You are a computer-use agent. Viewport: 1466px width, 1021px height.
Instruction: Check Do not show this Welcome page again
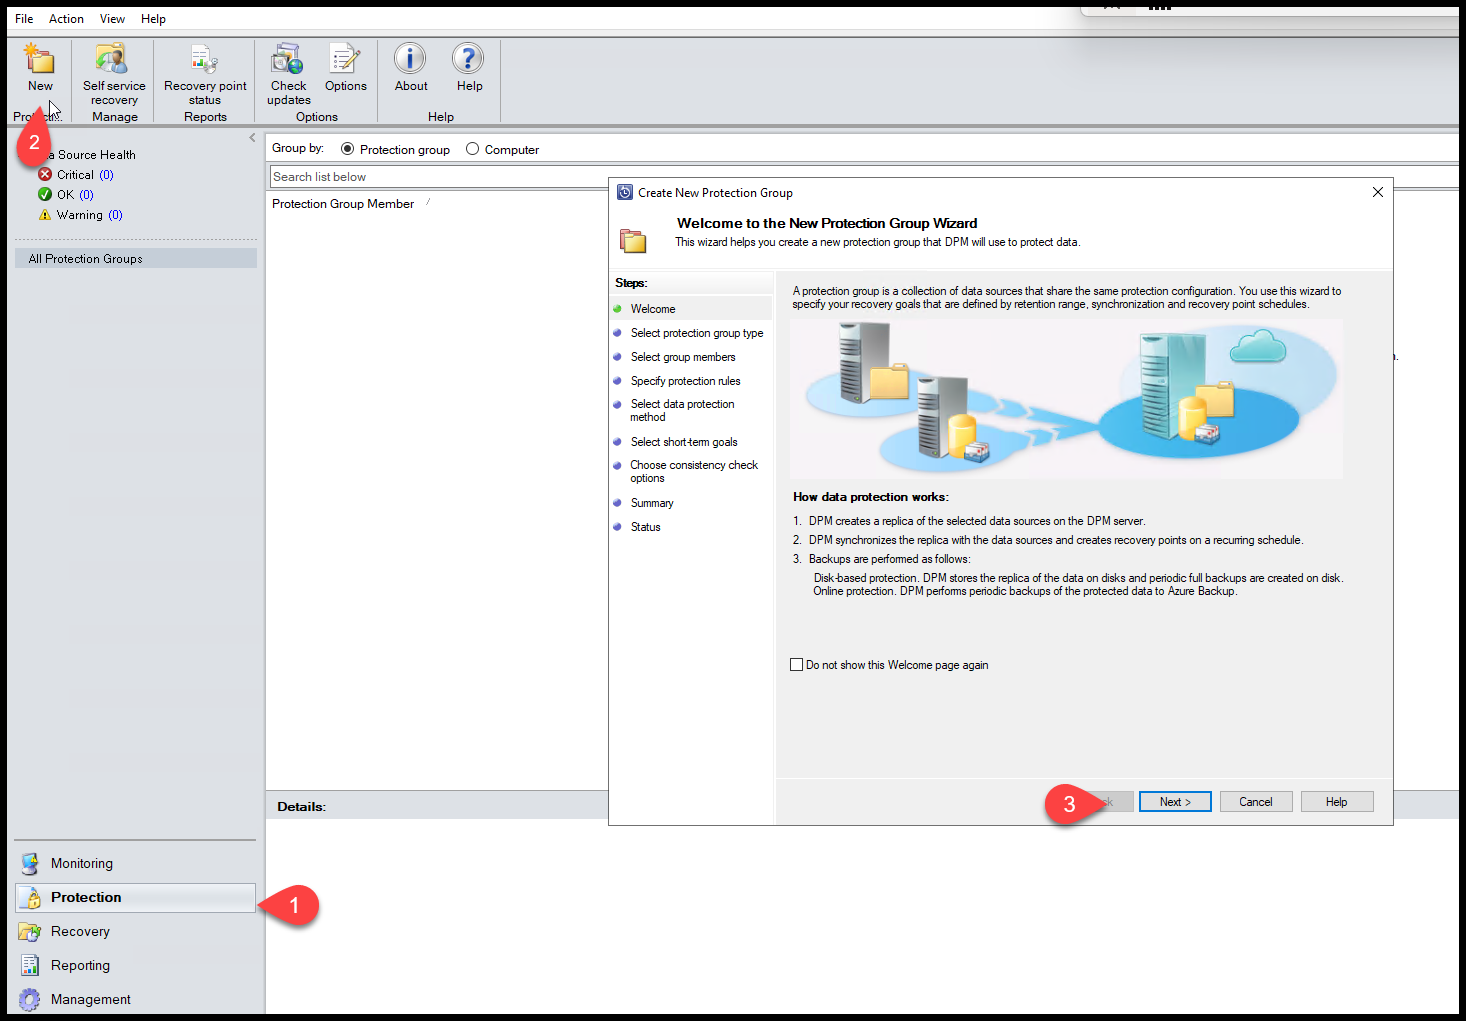click(796, 664)
